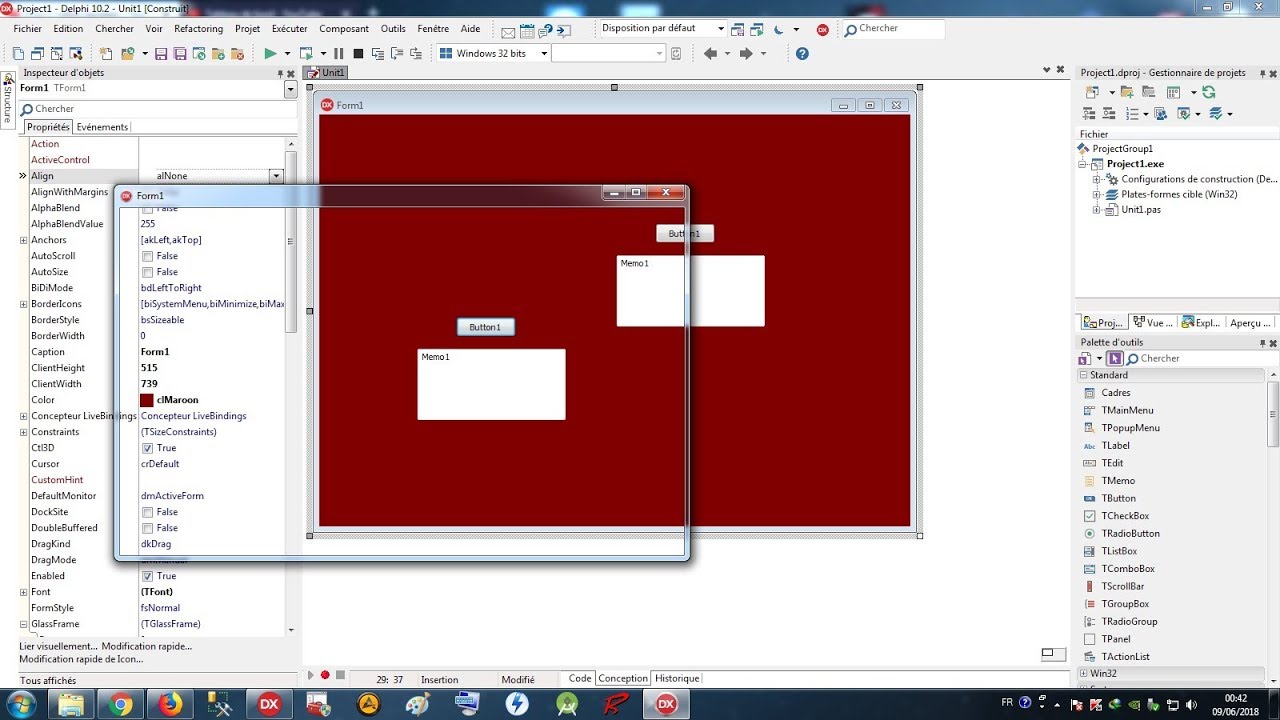Expand the Font property
Viewport: 1280px width, 720px height.
(23, 592)
